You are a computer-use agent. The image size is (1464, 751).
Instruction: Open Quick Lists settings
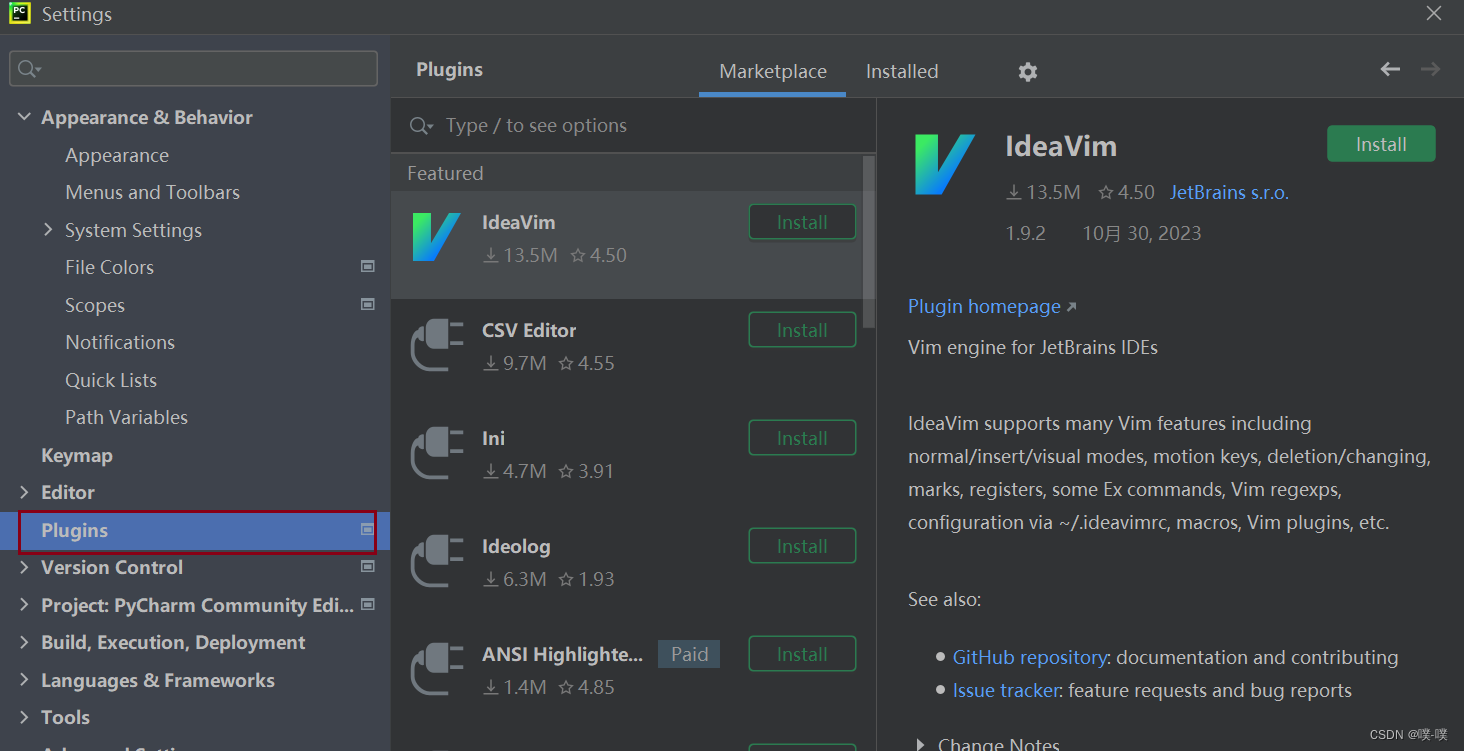pyautogui.click(x=111, y=380)
